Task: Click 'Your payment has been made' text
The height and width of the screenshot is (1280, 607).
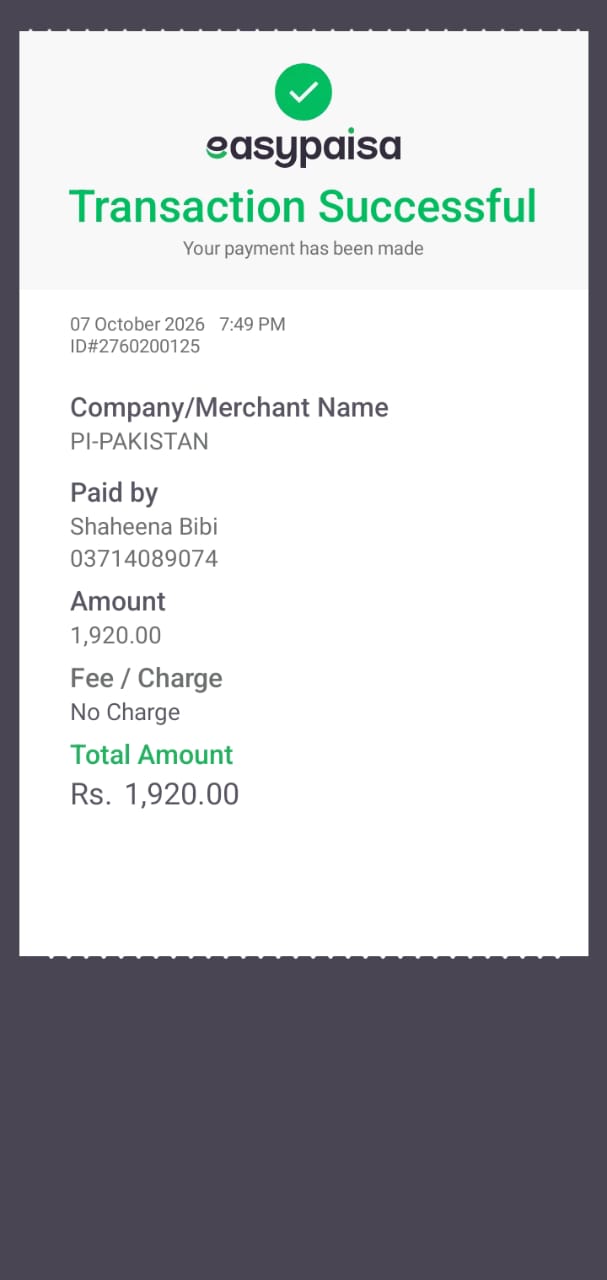Action: pyautogui.click(x=303, y=249)
